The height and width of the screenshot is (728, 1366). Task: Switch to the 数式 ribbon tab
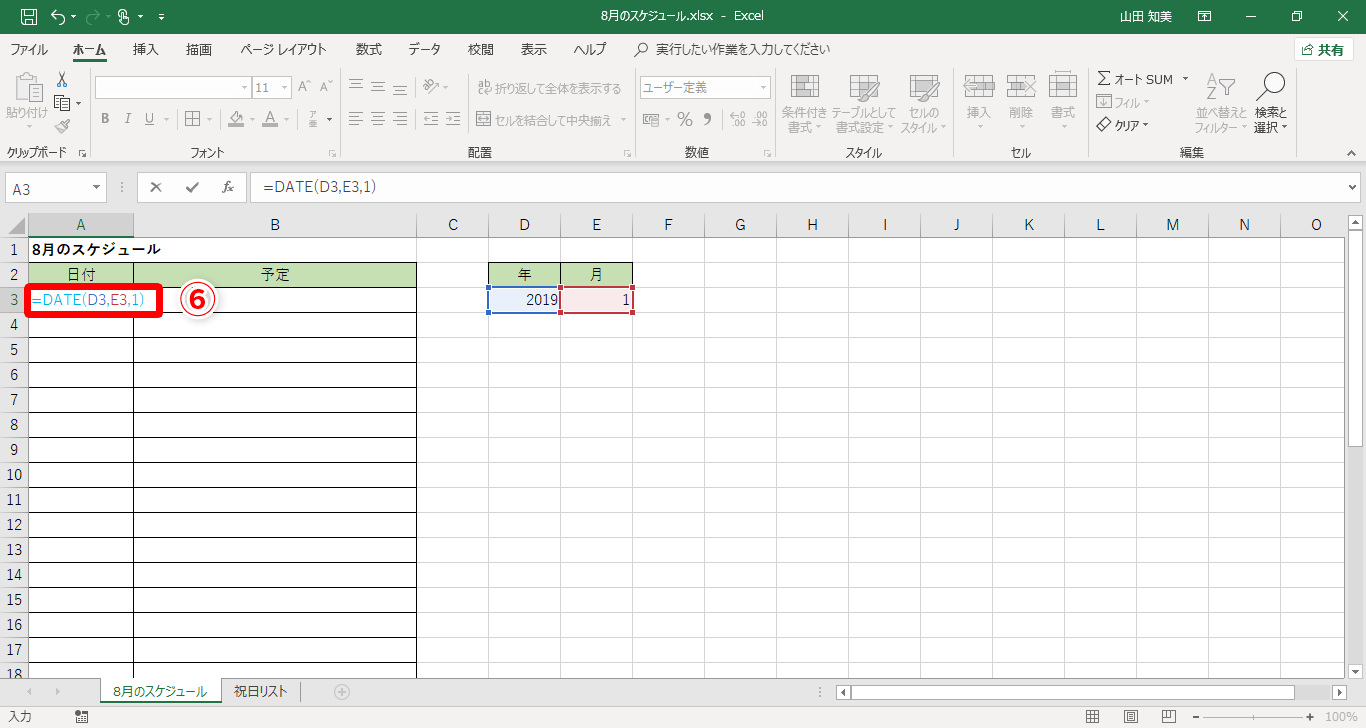pyautogui.click(x=369, y=49)
